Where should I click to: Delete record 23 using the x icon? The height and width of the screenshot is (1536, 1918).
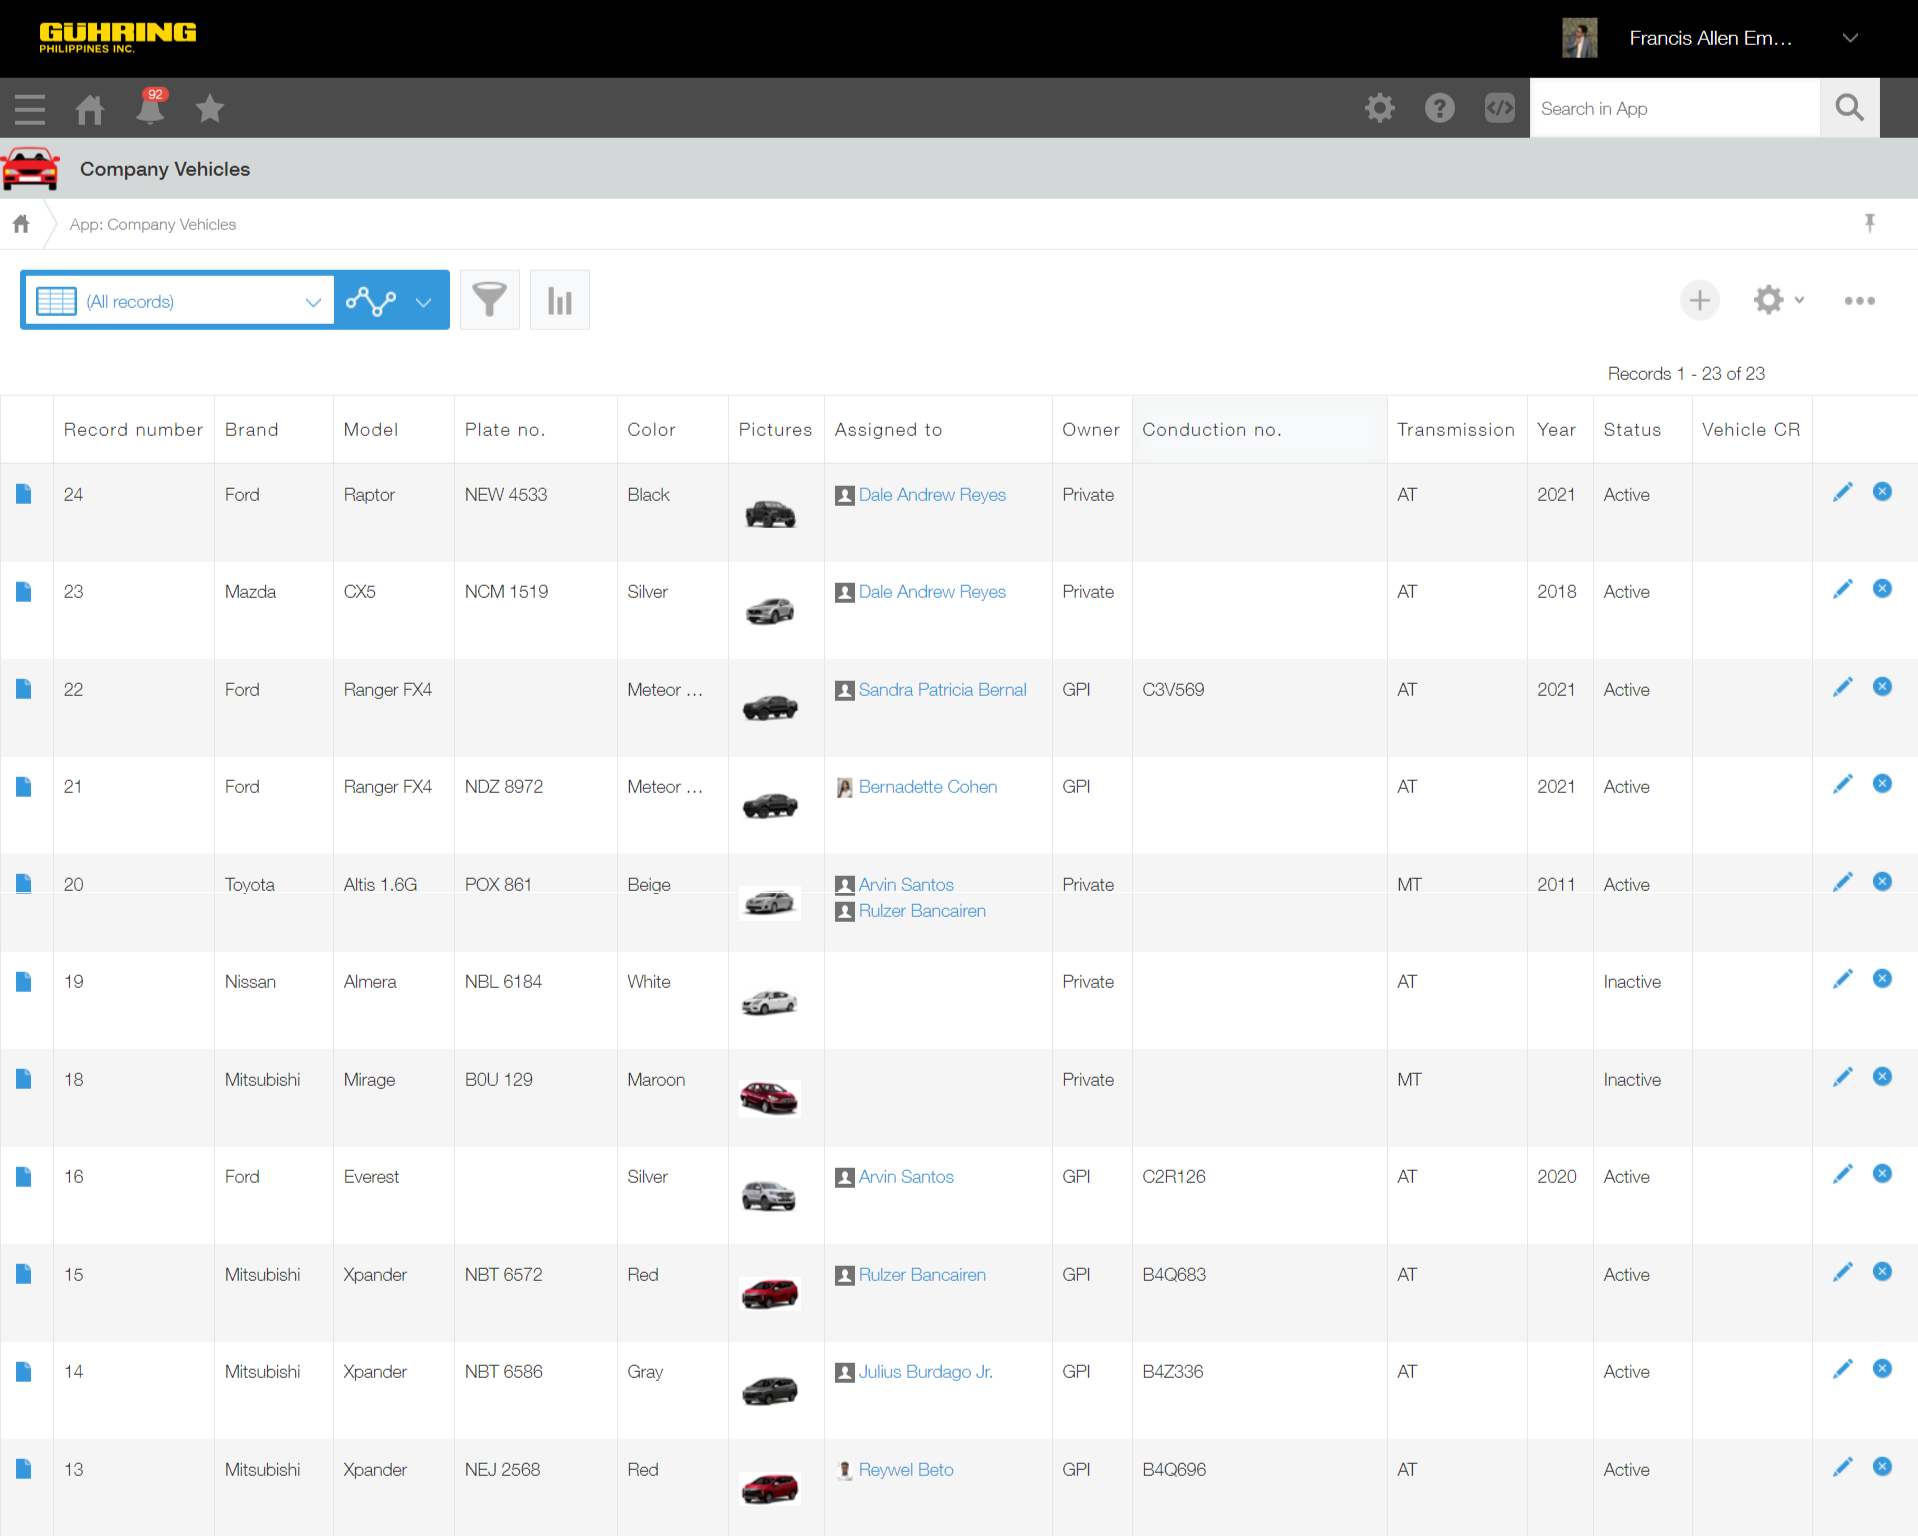(1882, 589)
